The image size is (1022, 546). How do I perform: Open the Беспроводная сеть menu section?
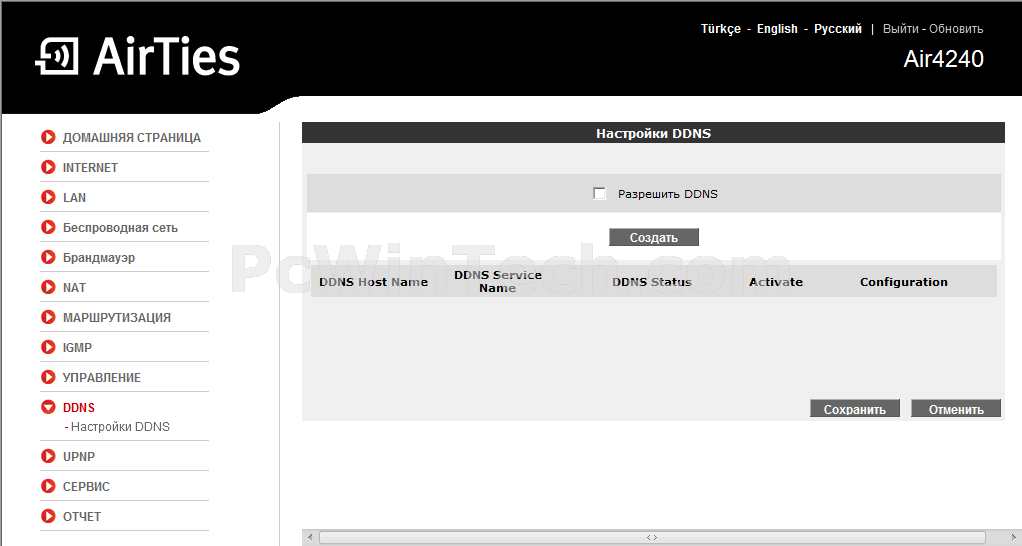click(x=120, y=228)
